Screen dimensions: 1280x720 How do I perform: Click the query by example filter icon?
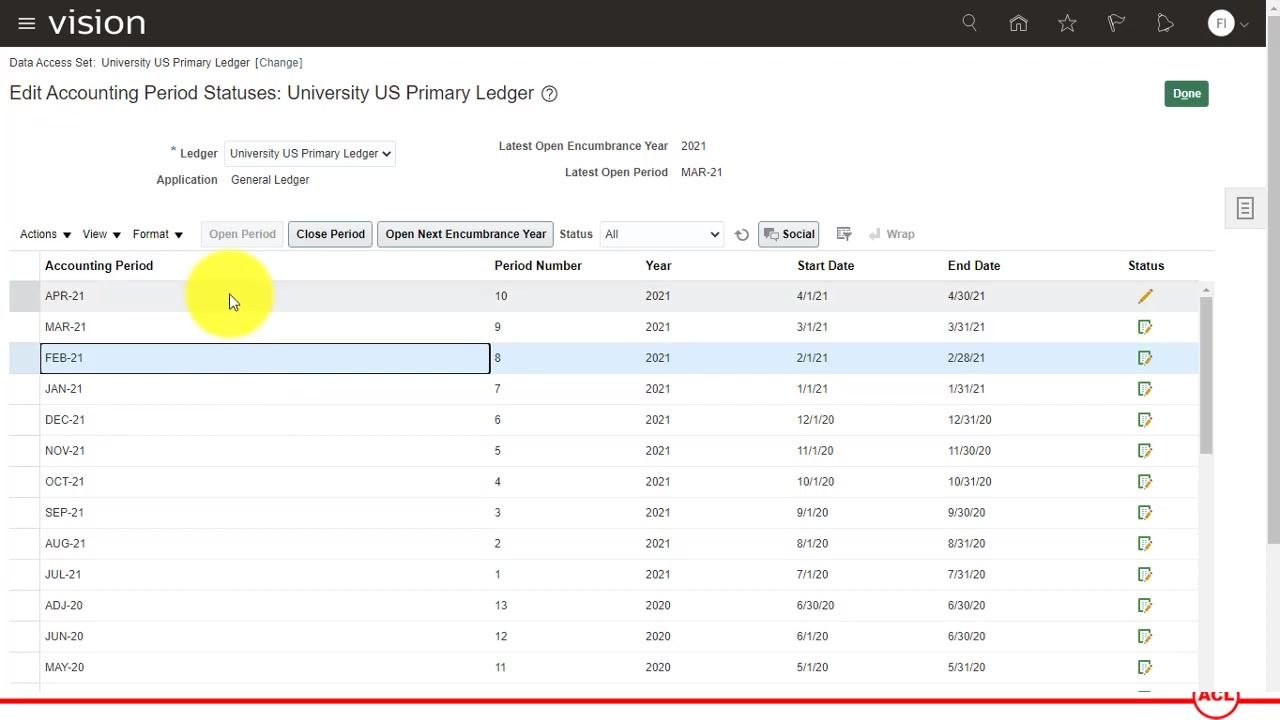(x=844, y=234)
